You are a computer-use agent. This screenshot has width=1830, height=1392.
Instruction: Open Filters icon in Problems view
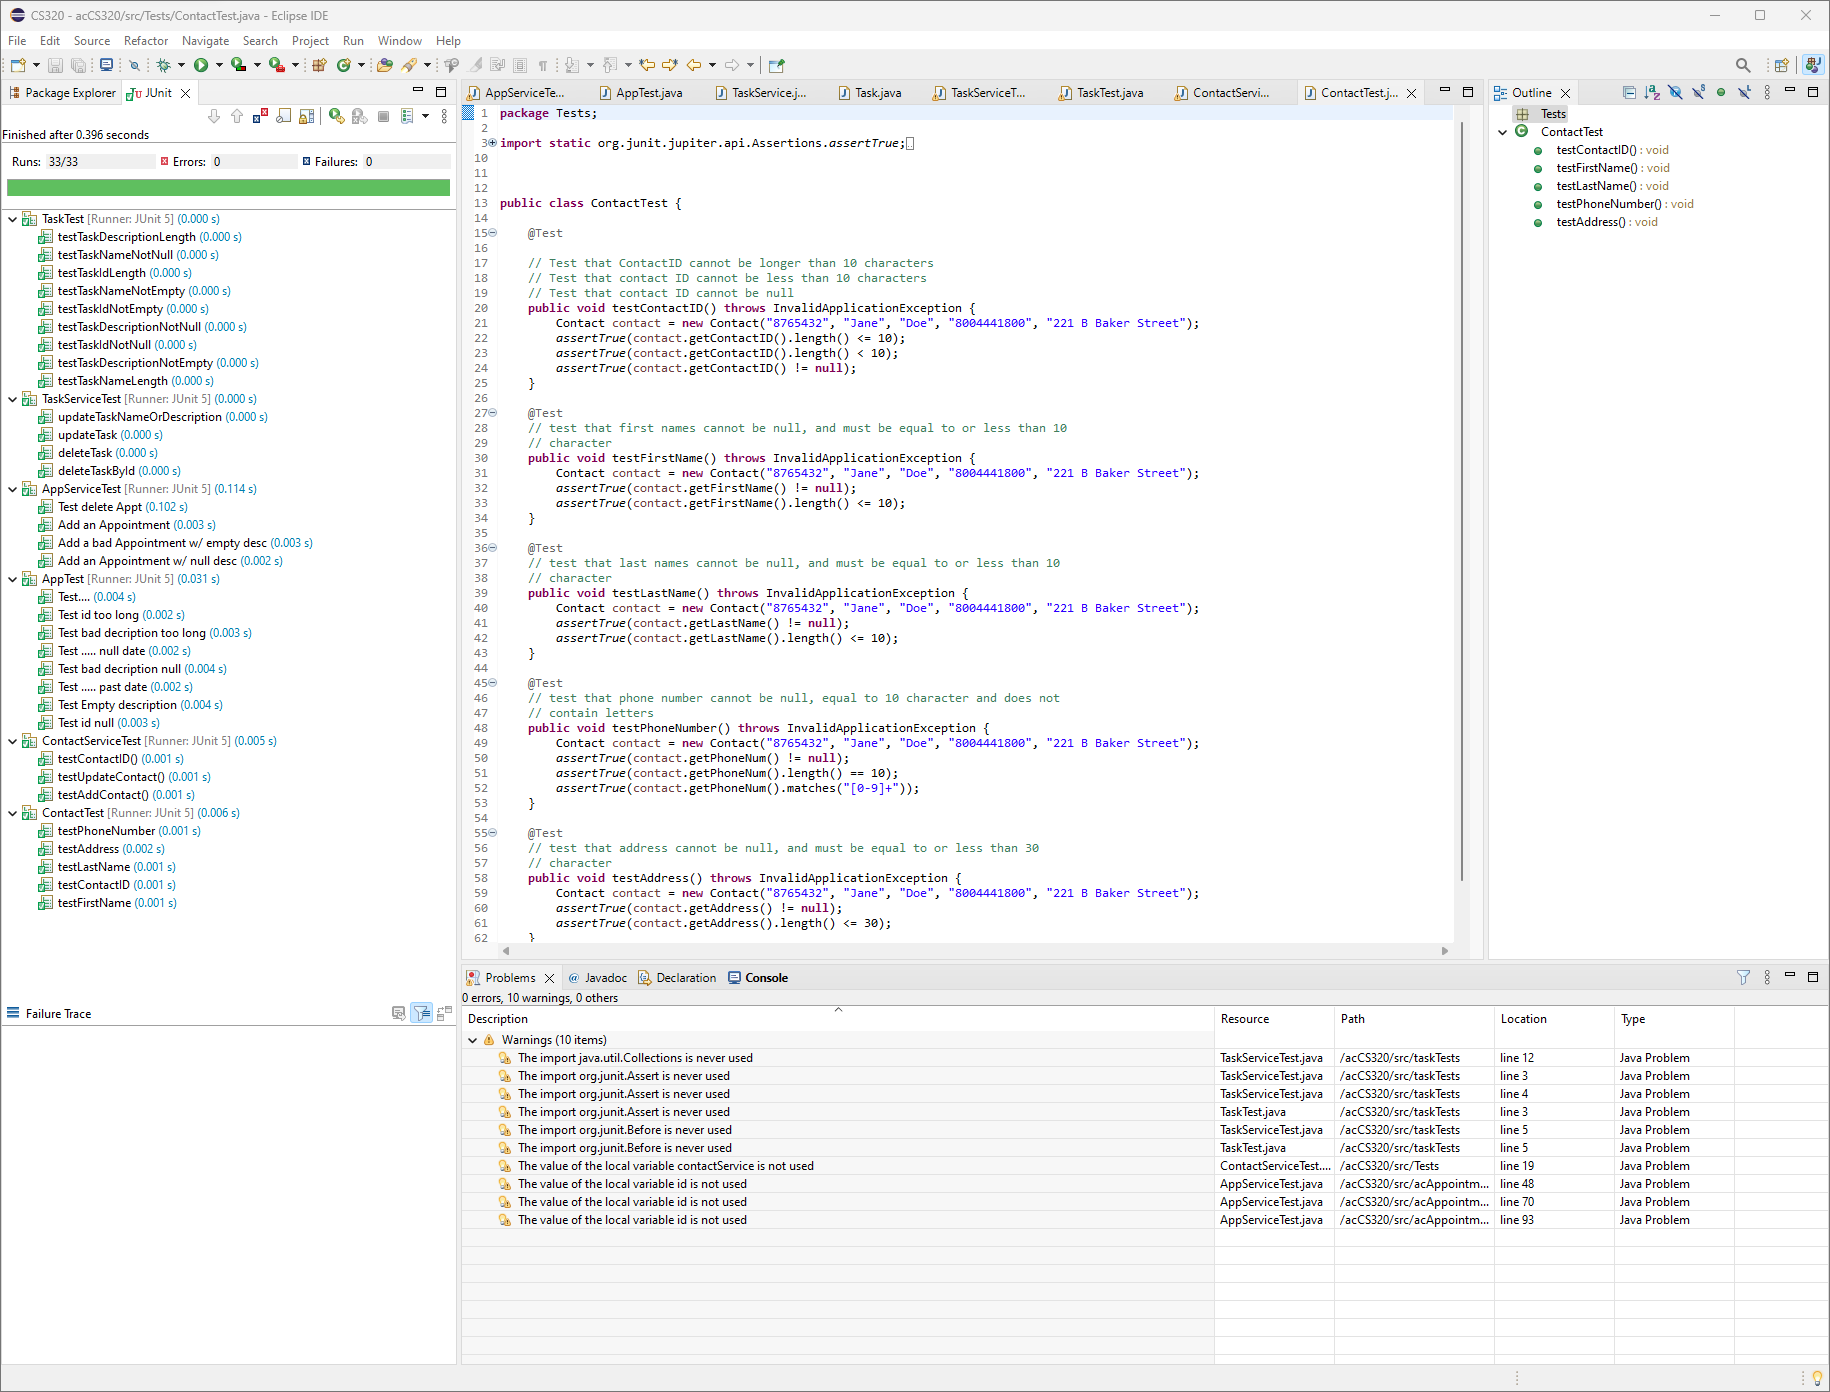[x=1743, y=977]
